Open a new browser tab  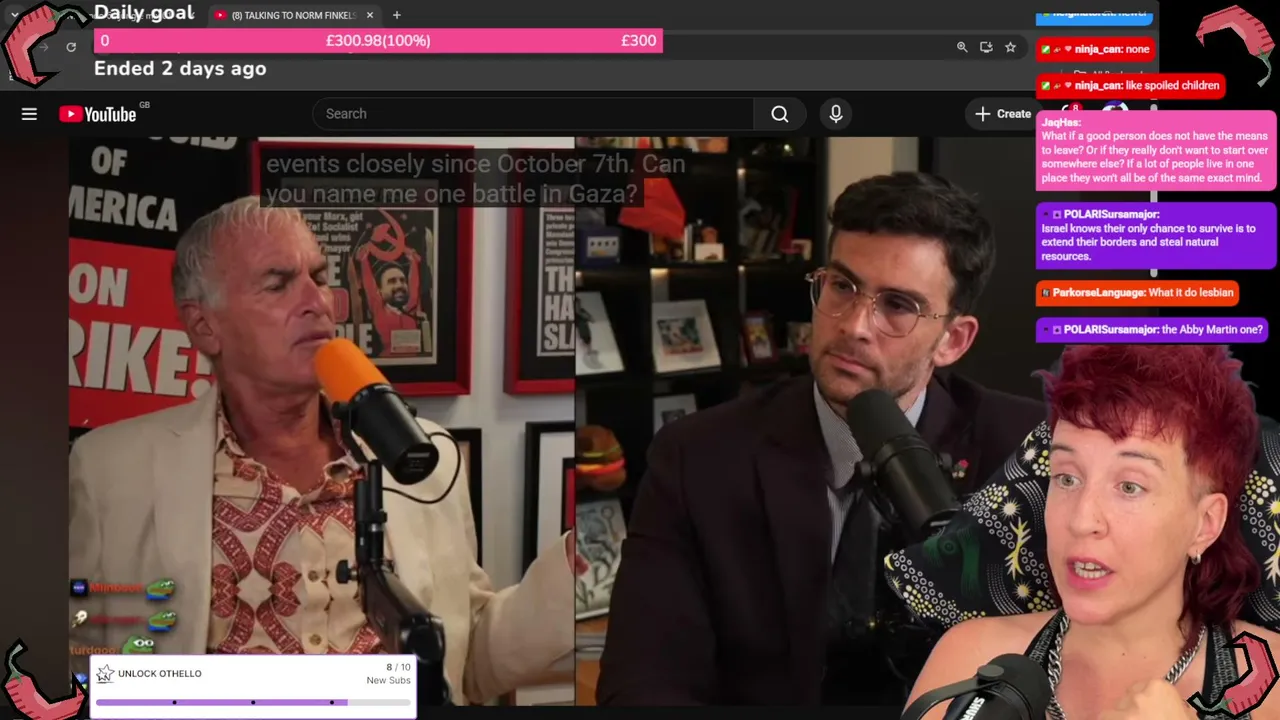coord(397,15)
